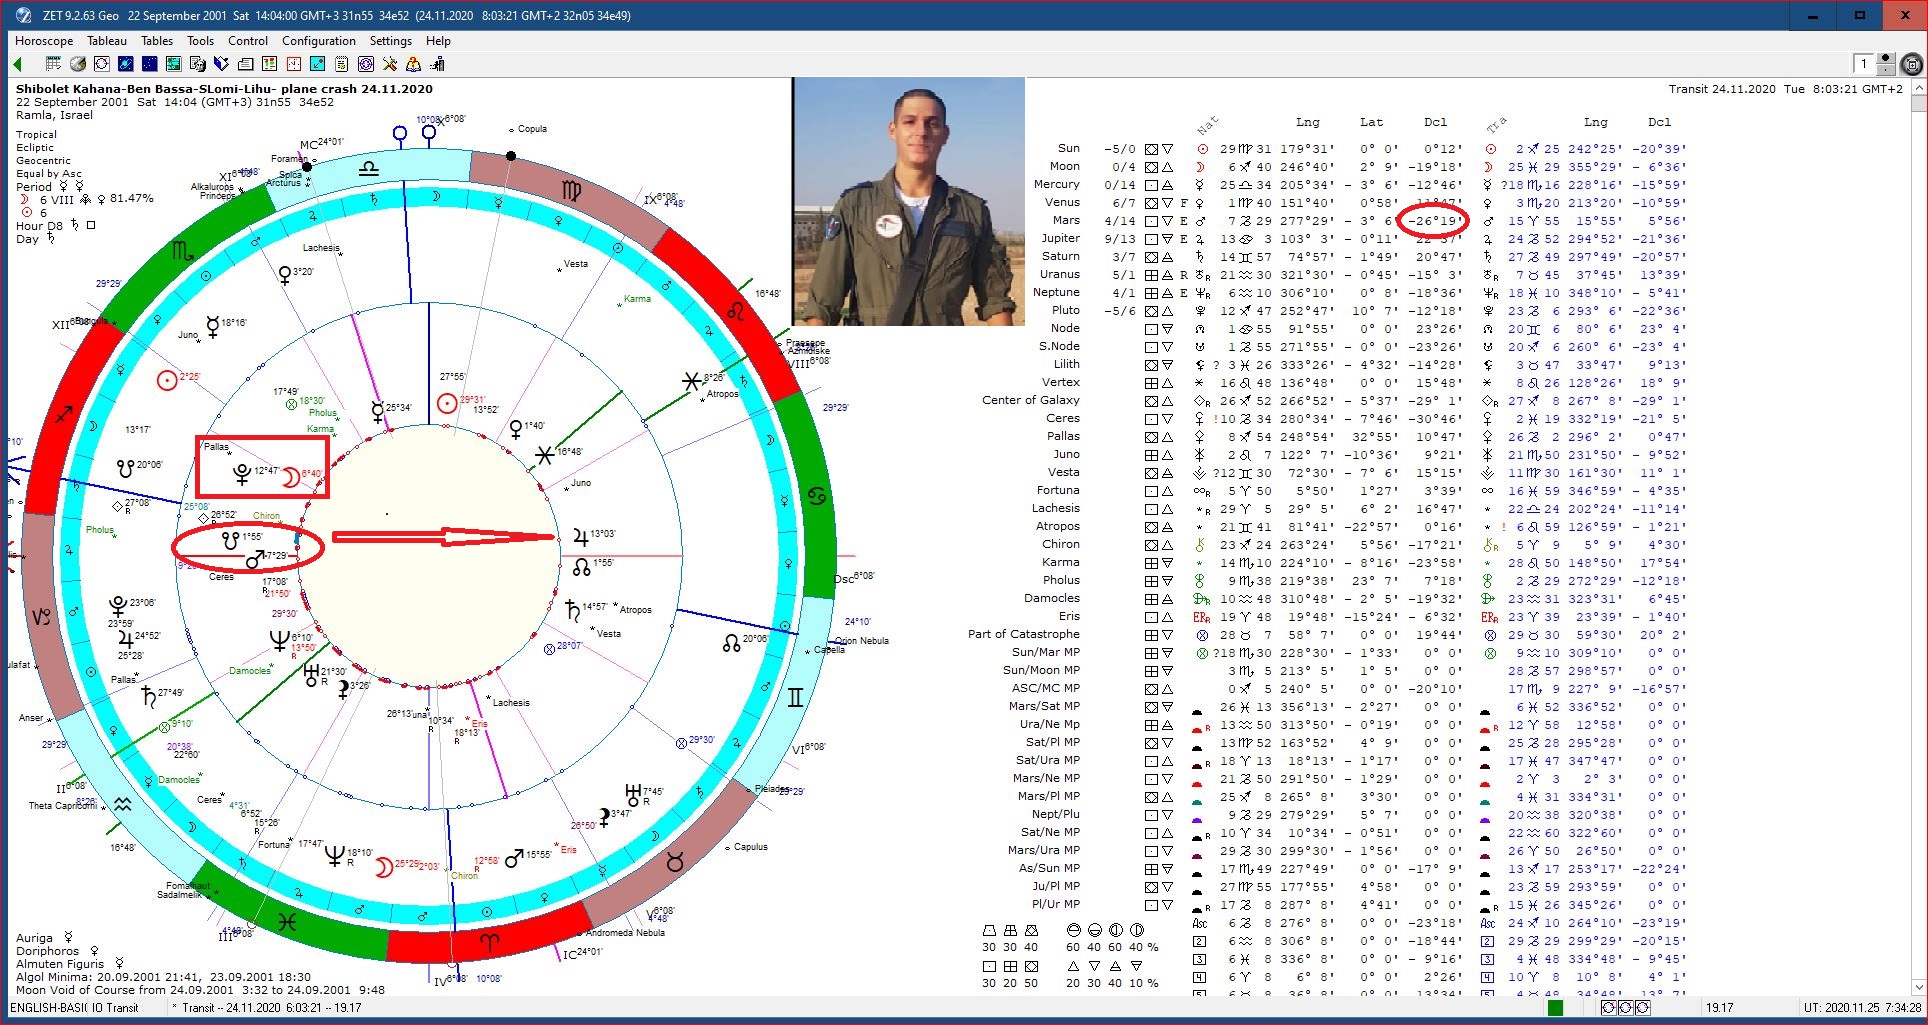Open the blue book interpretation toolbar icon
1928x1025 pixels.
point(222,64)
